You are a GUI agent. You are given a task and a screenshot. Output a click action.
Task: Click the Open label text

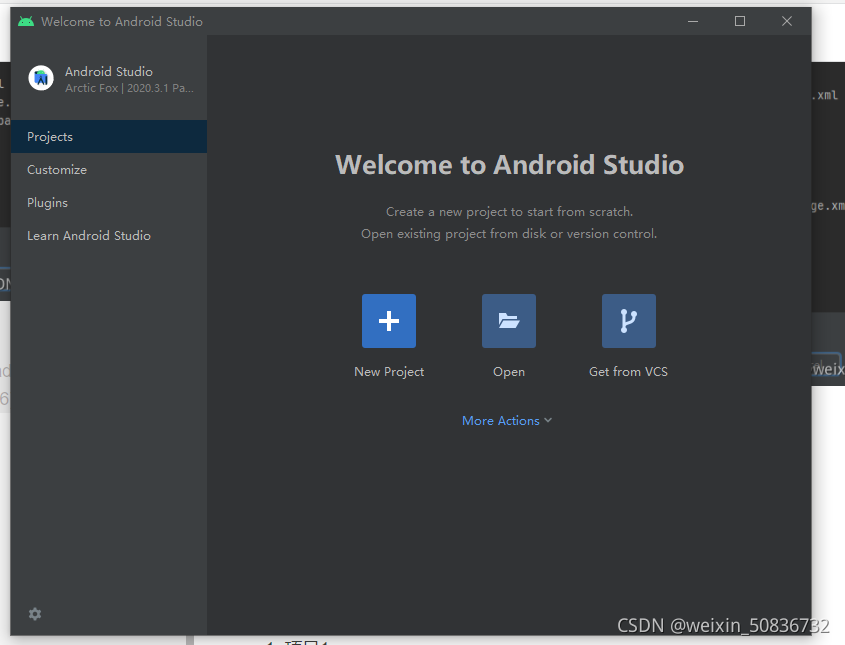point(509,372)
